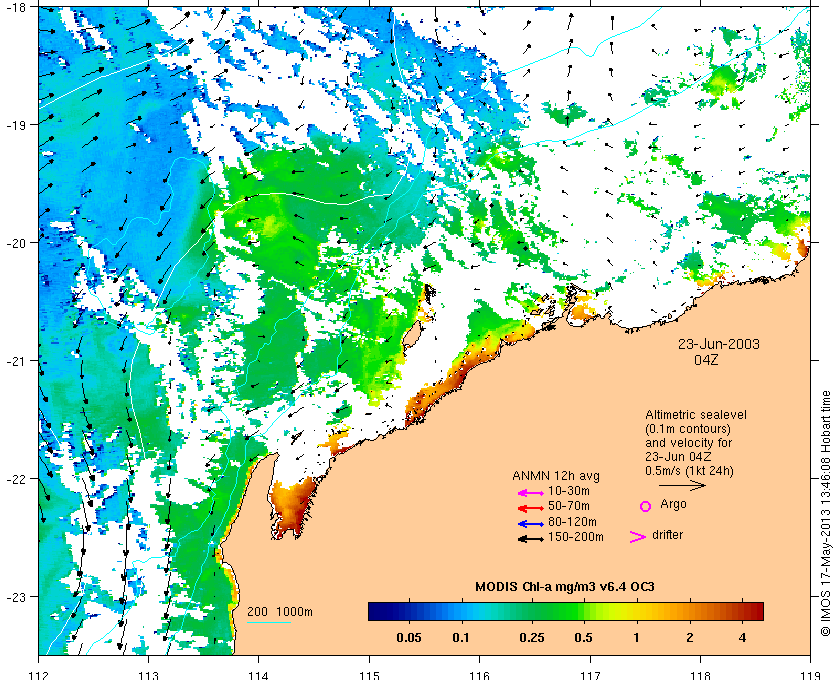This screenshot has width=840, height=680.
Task: Click the red 50-70m legend arrow
Action: coord(531,507)
